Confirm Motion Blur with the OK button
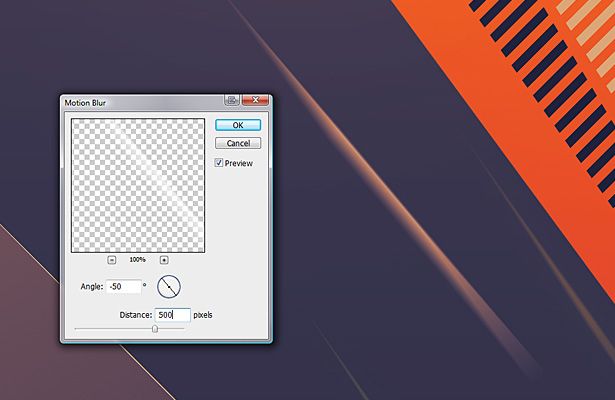 click(238, 125)
